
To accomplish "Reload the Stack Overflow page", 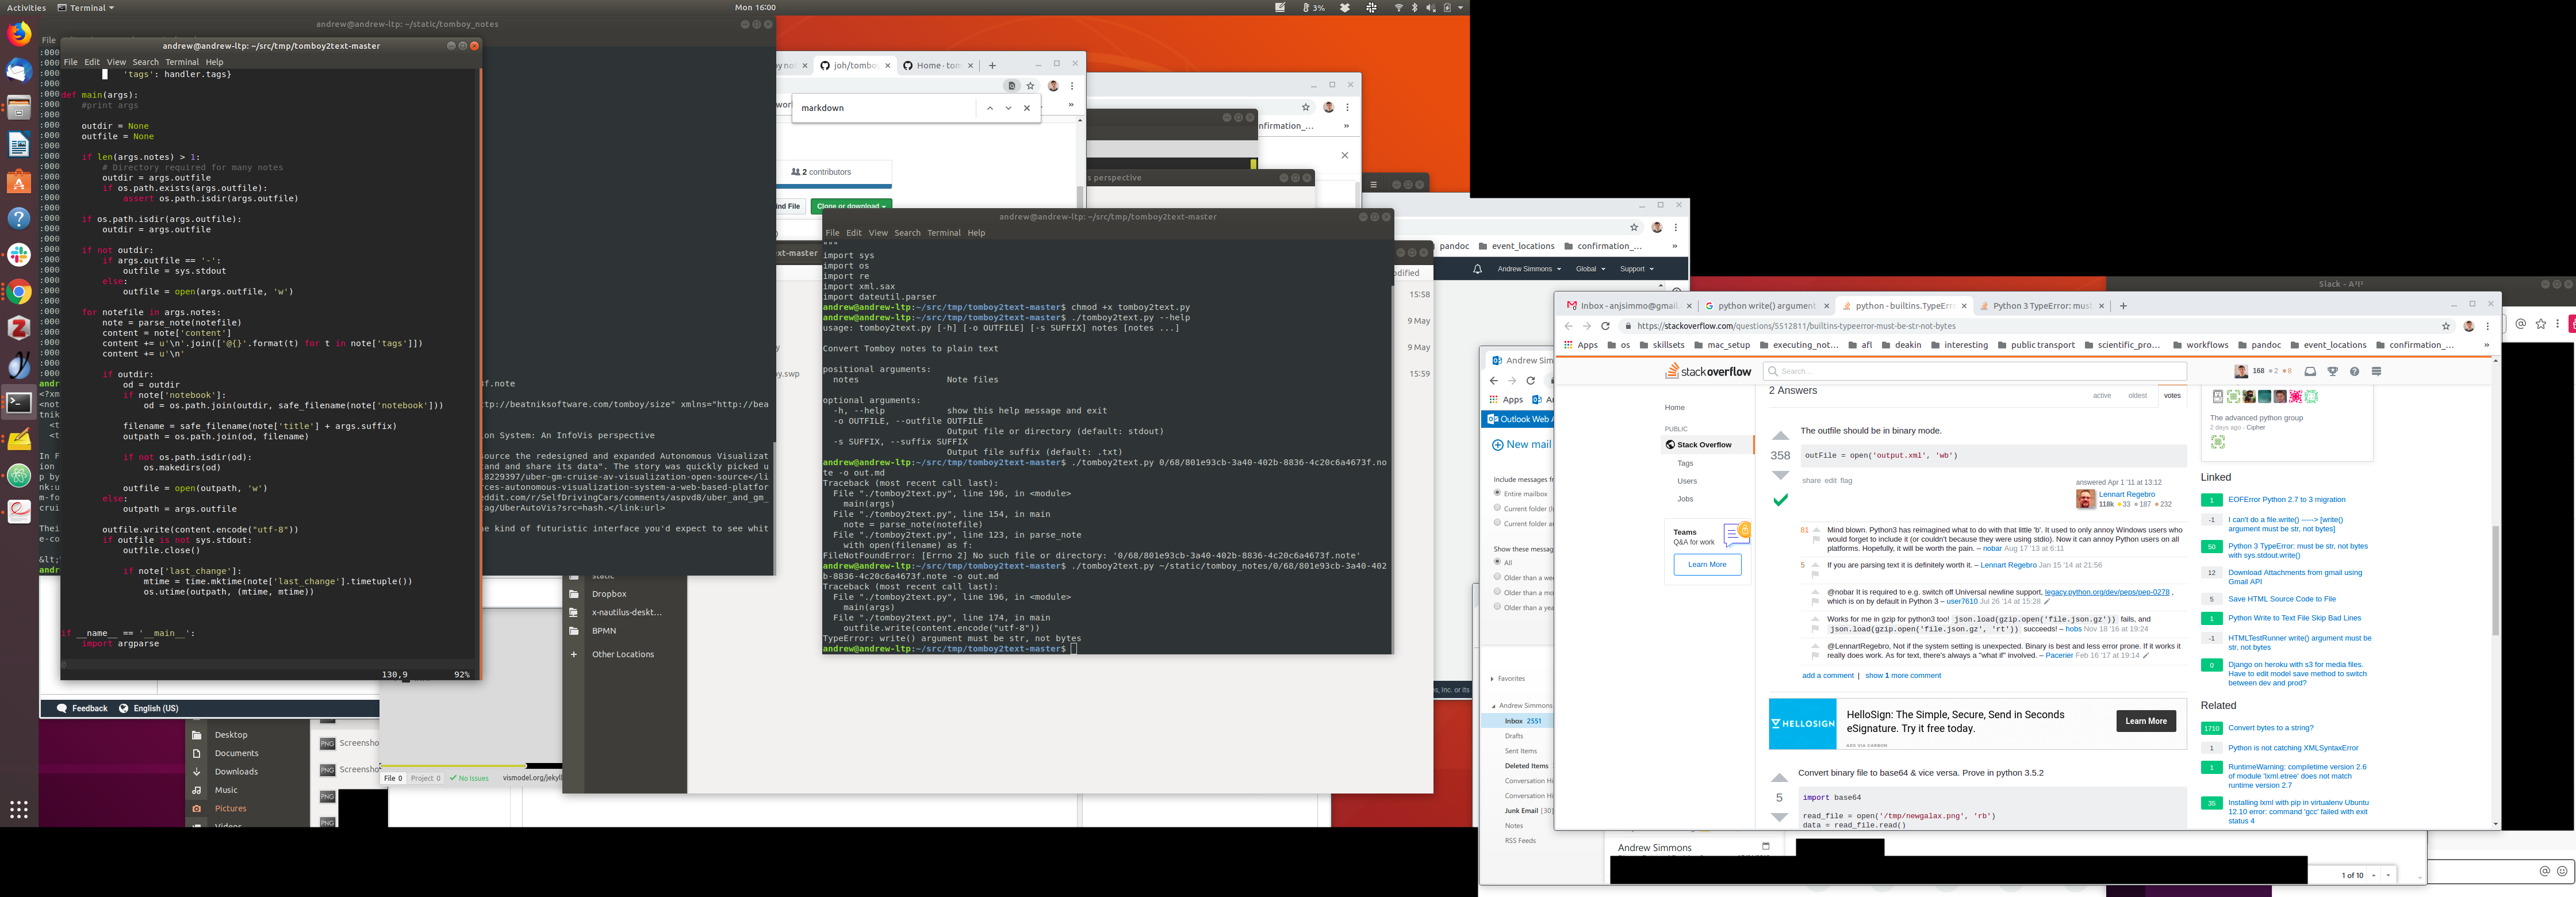I will click(x=1605, y=326).
